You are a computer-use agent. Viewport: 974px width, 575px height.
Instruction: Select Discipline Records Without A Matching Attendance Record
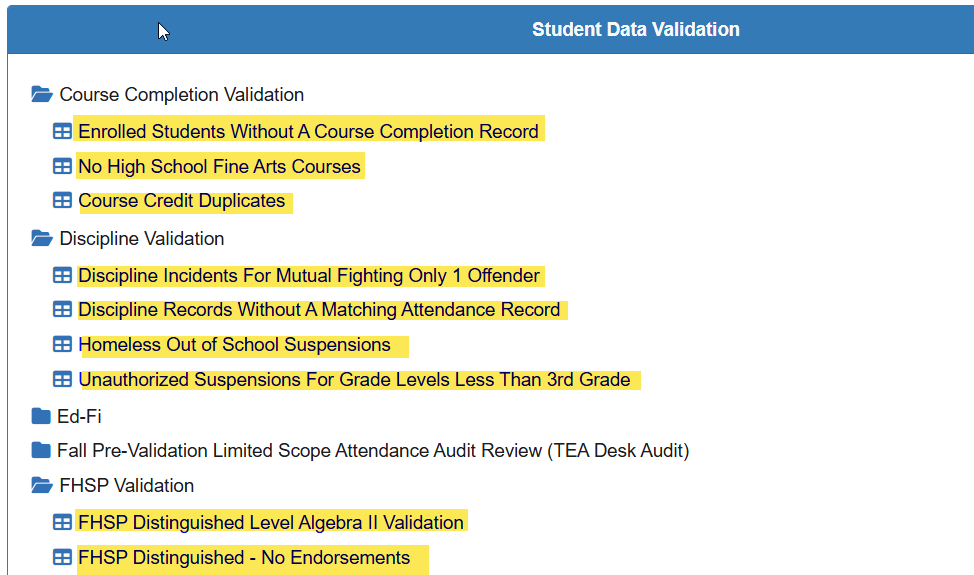pos(319,310)
